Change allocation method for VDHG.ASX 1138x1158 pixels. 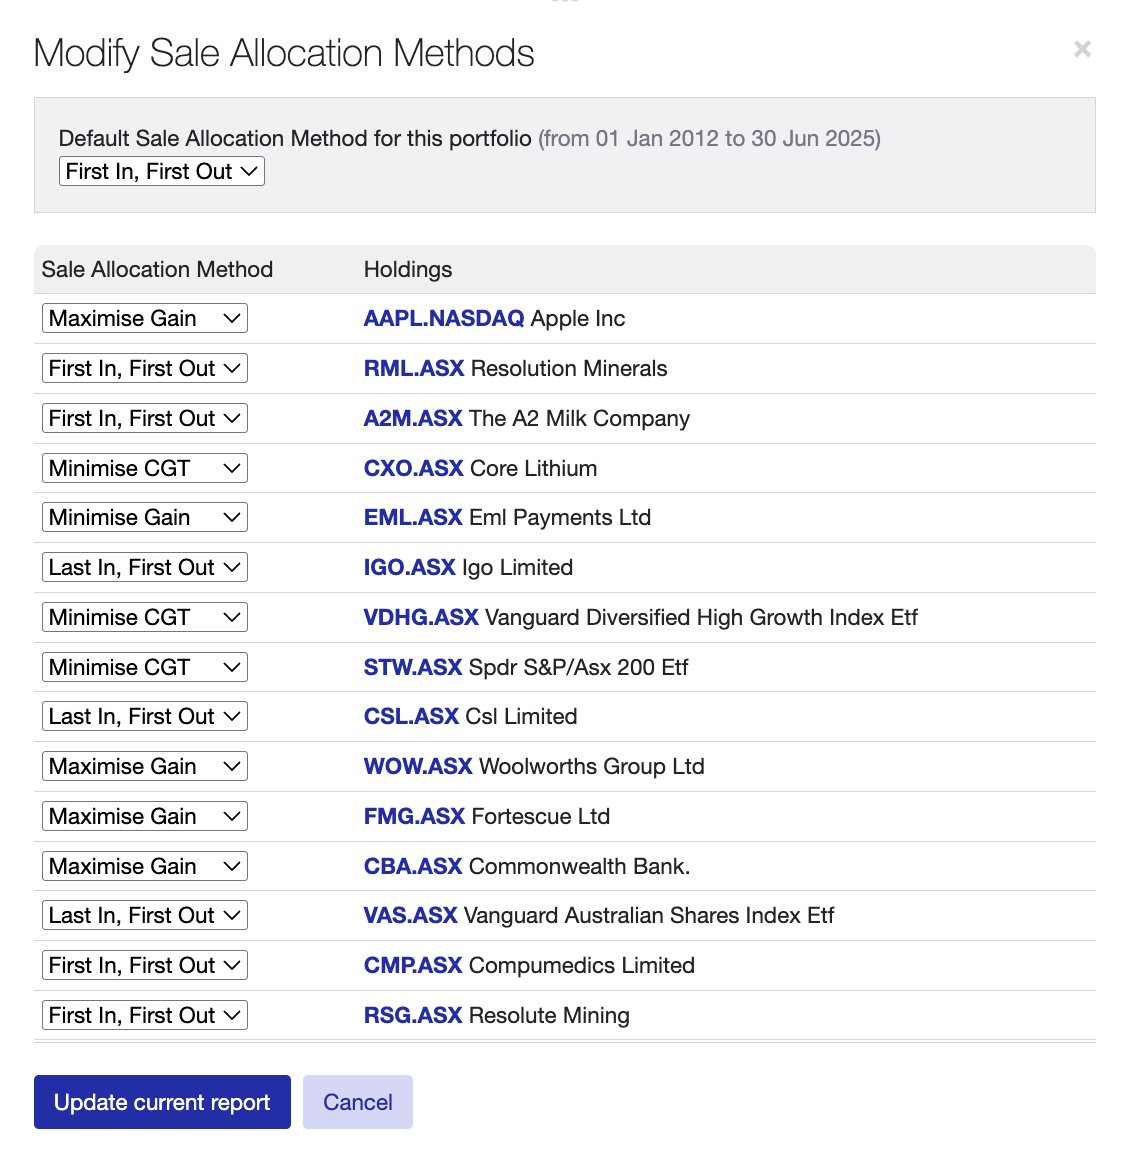[x=145, y=617]
